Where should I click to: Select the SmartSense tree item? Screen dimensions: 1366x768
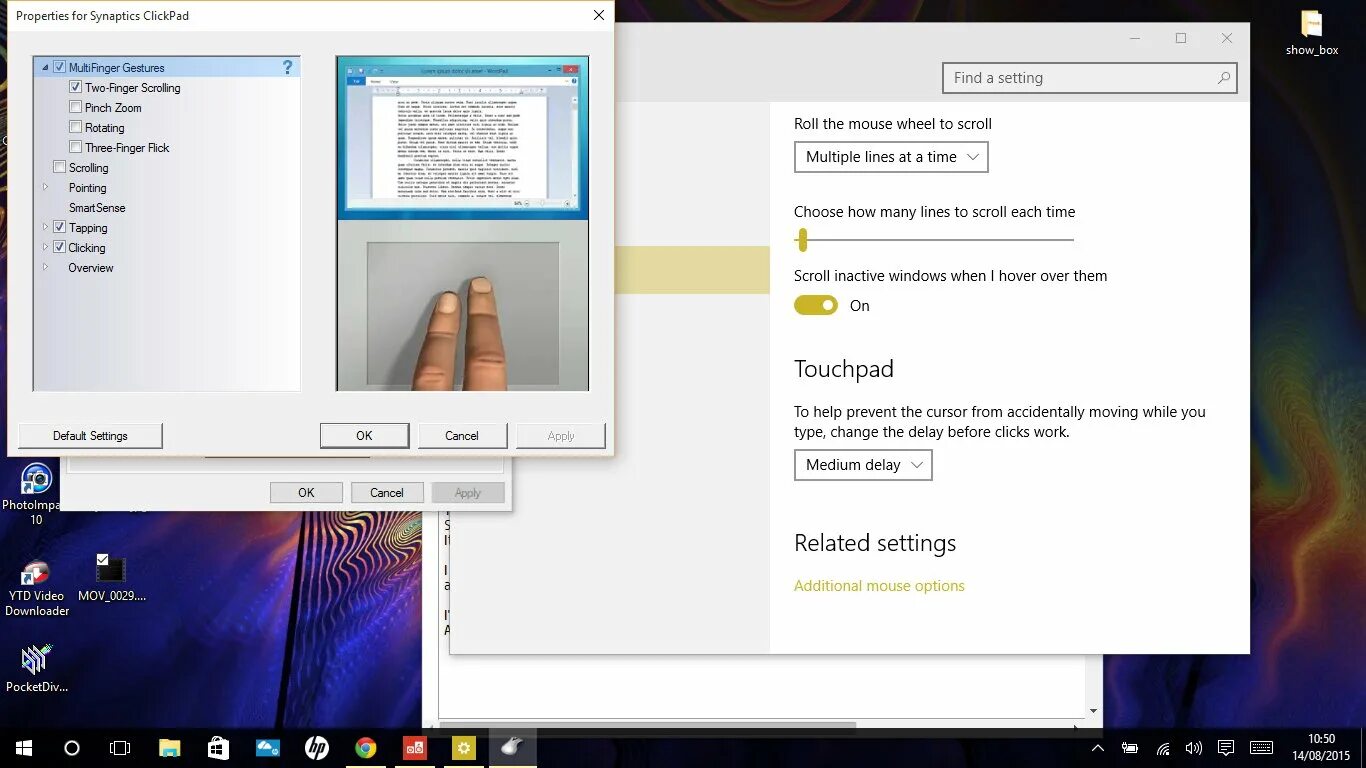click(97, 208)
